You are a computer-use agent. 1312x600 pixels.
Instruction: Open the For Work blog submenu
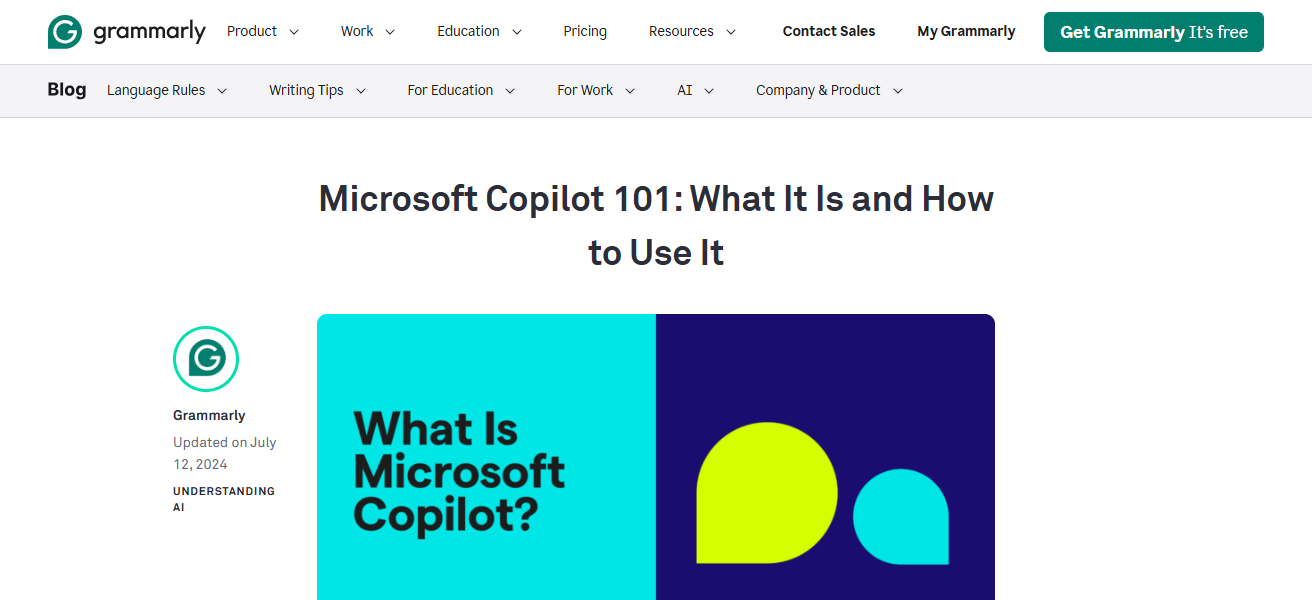[596, 90]
